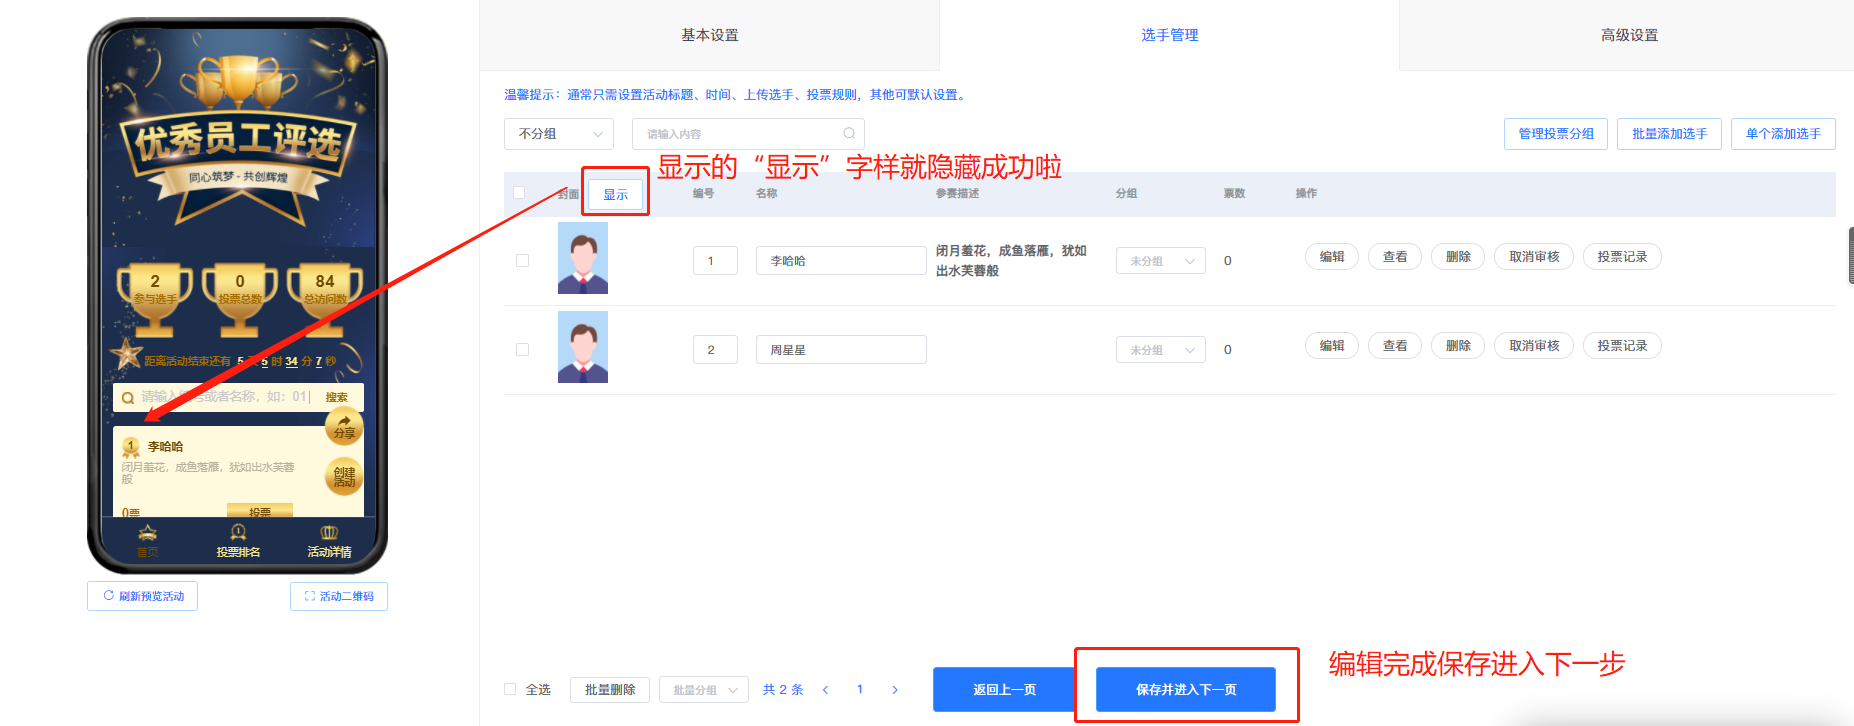This screenshot has height=726, width=1854.
Task: Tap the gold 分享 share icon in phone preview
Action: [344, 425]
